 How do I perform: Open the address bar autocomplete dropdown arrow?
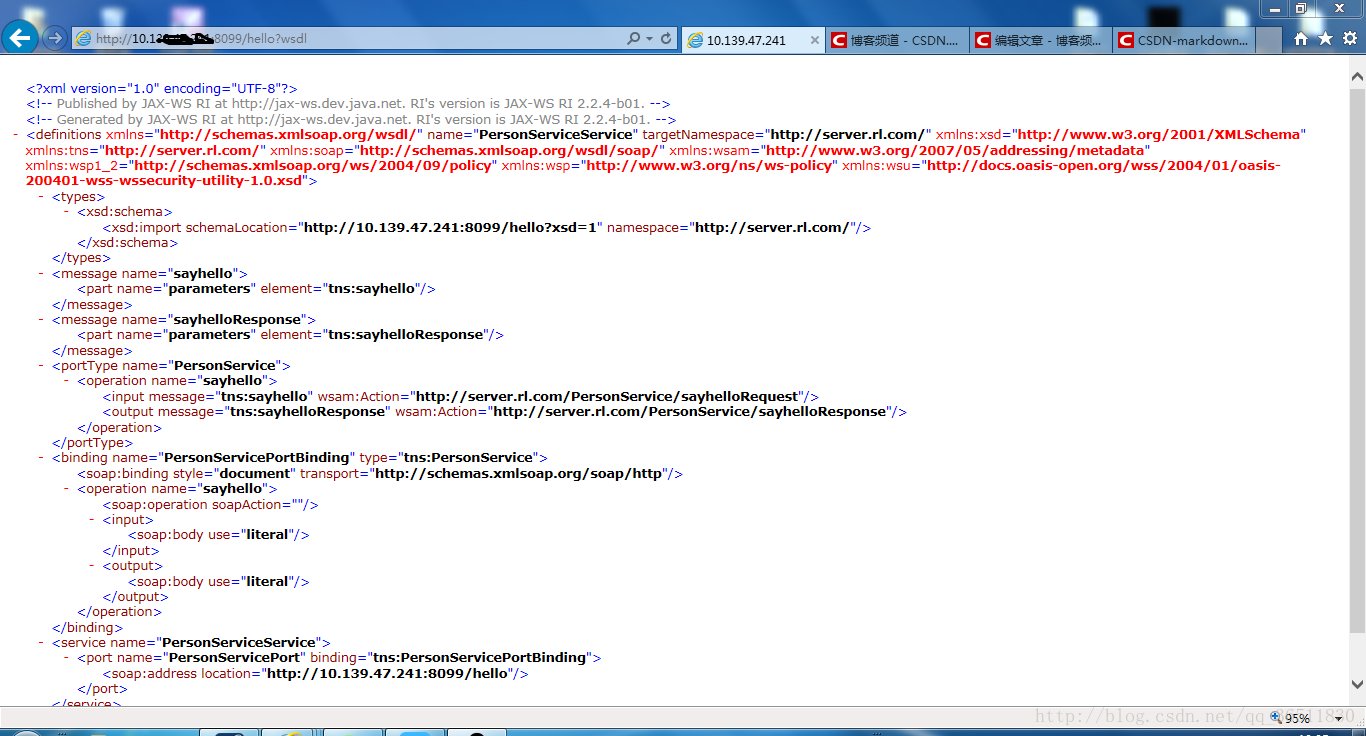coord(650,39)
